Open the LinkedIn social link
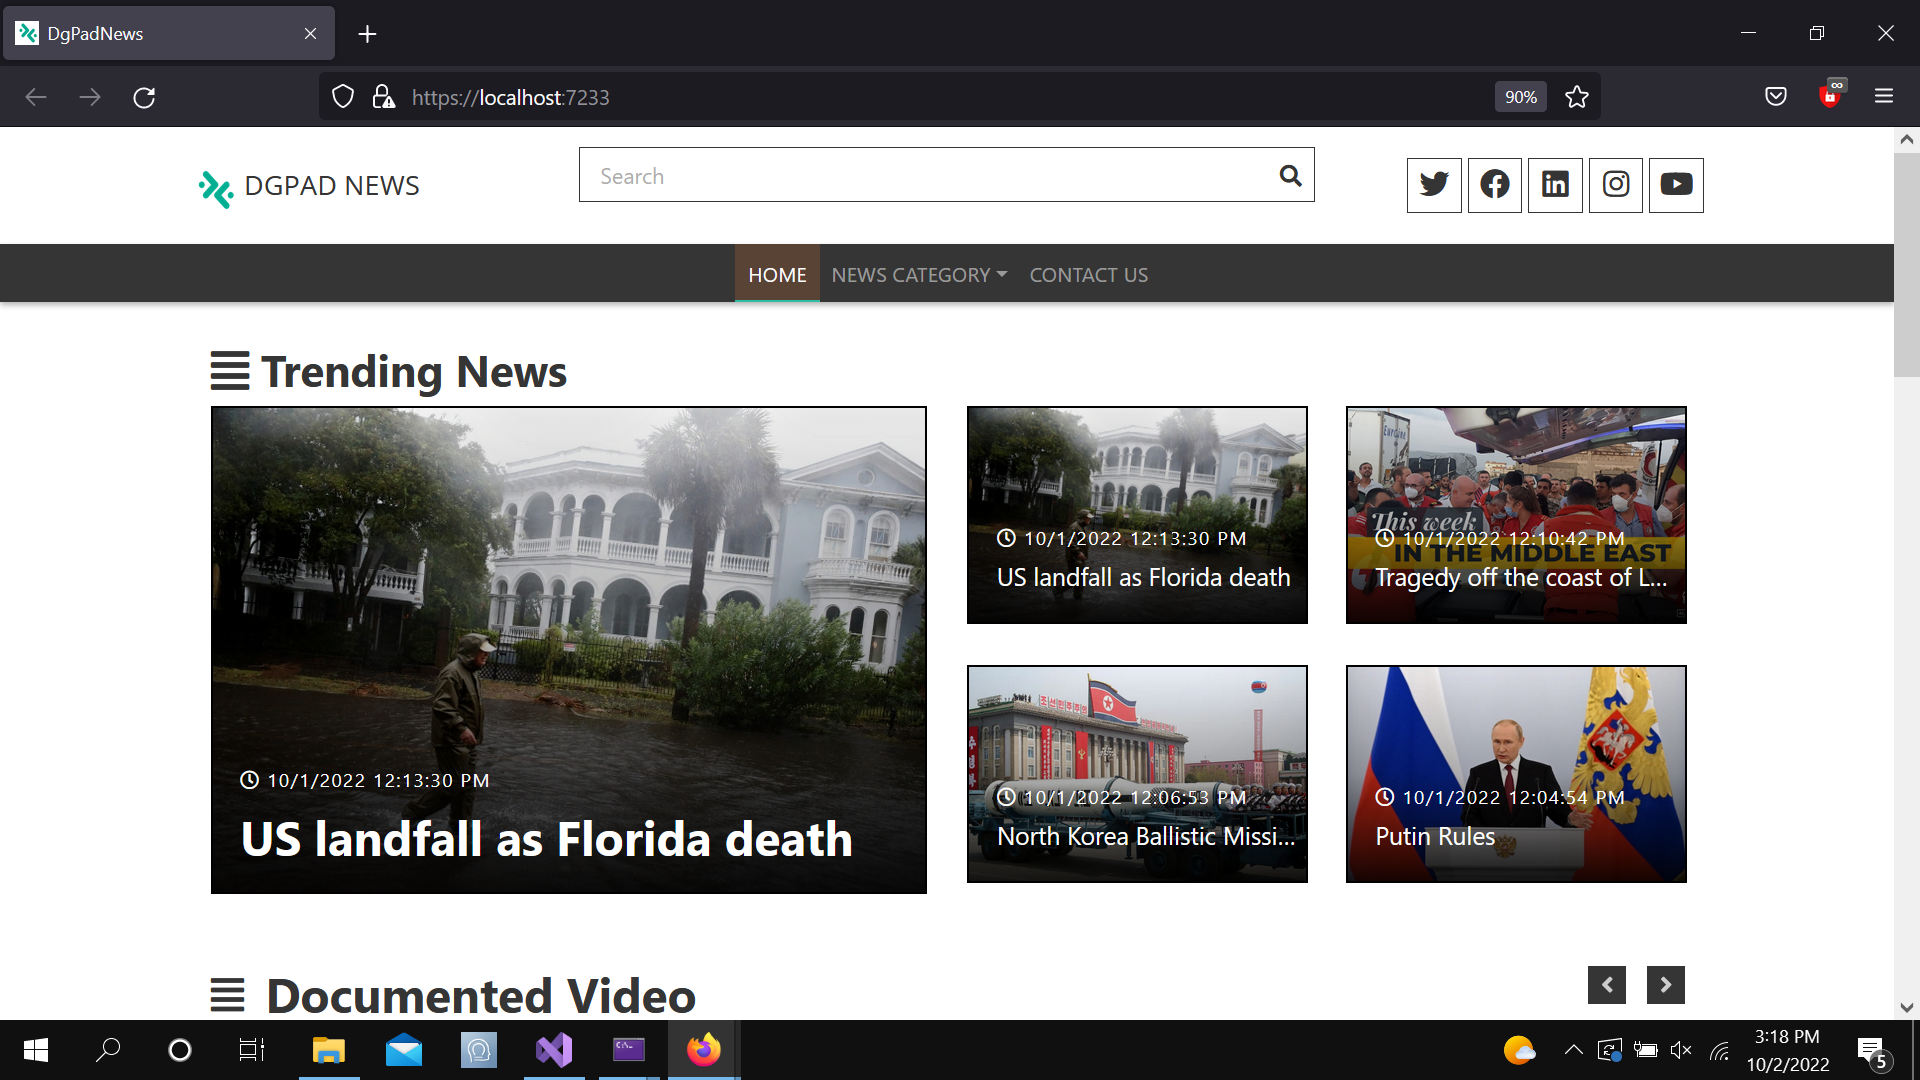This screenshot has width=1920, height=1080. (x=1555, y=185)
